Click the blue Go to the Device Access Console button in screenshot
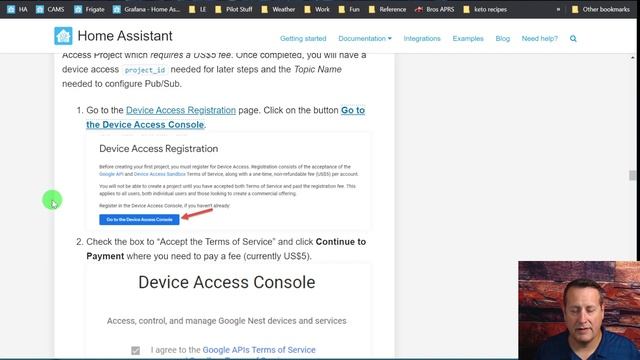 point(139,220)
